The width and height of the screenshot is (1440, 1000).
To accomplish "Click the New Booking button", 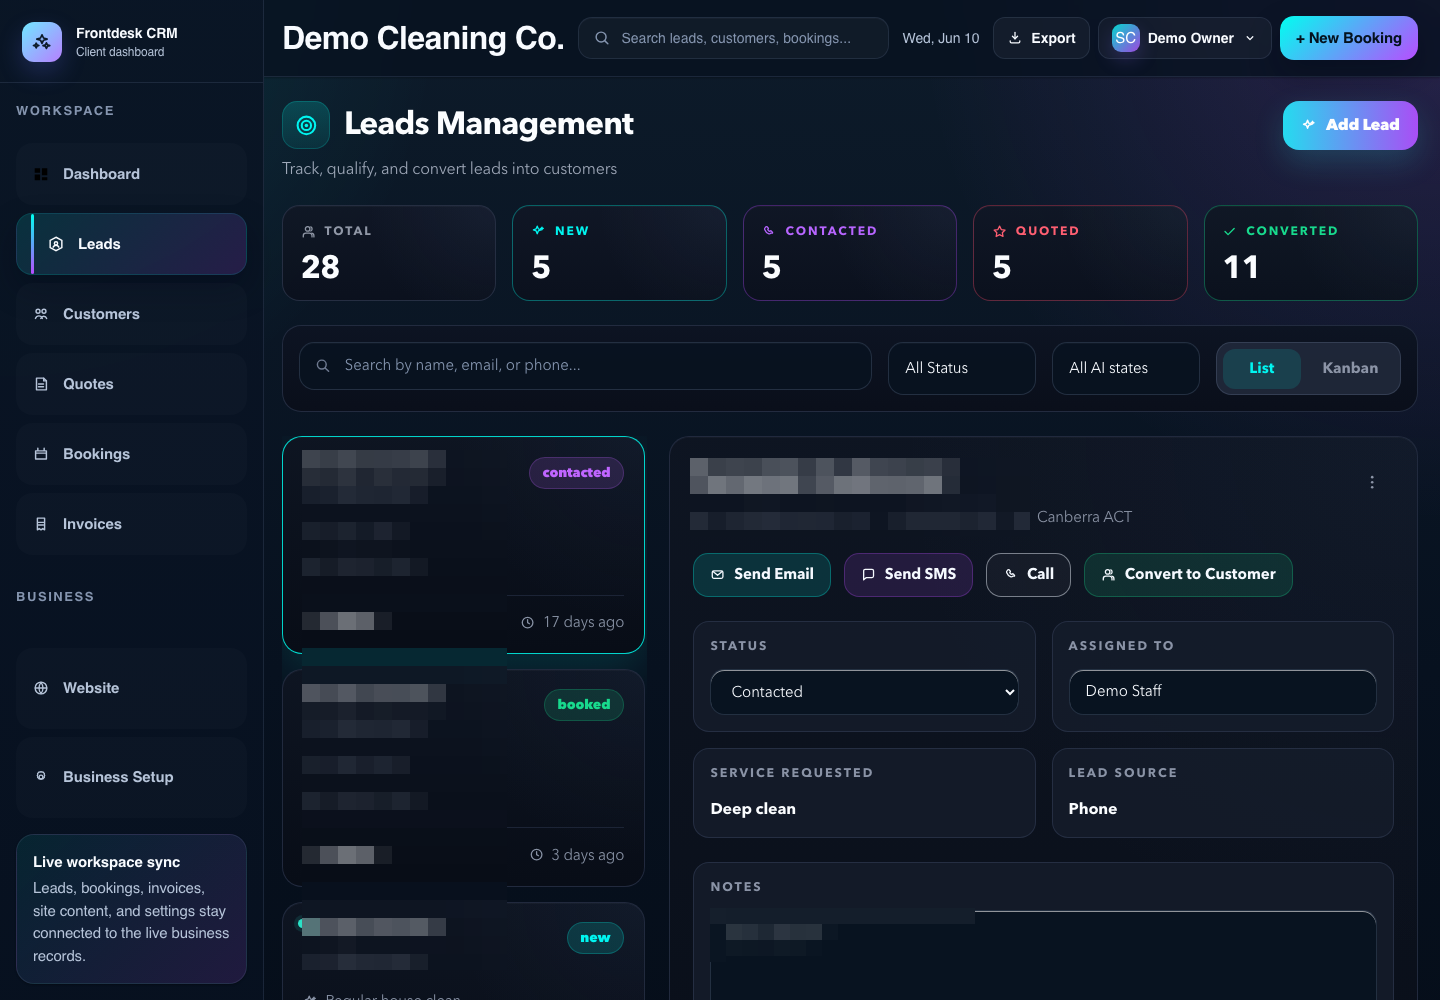I will click(1349, 38).
